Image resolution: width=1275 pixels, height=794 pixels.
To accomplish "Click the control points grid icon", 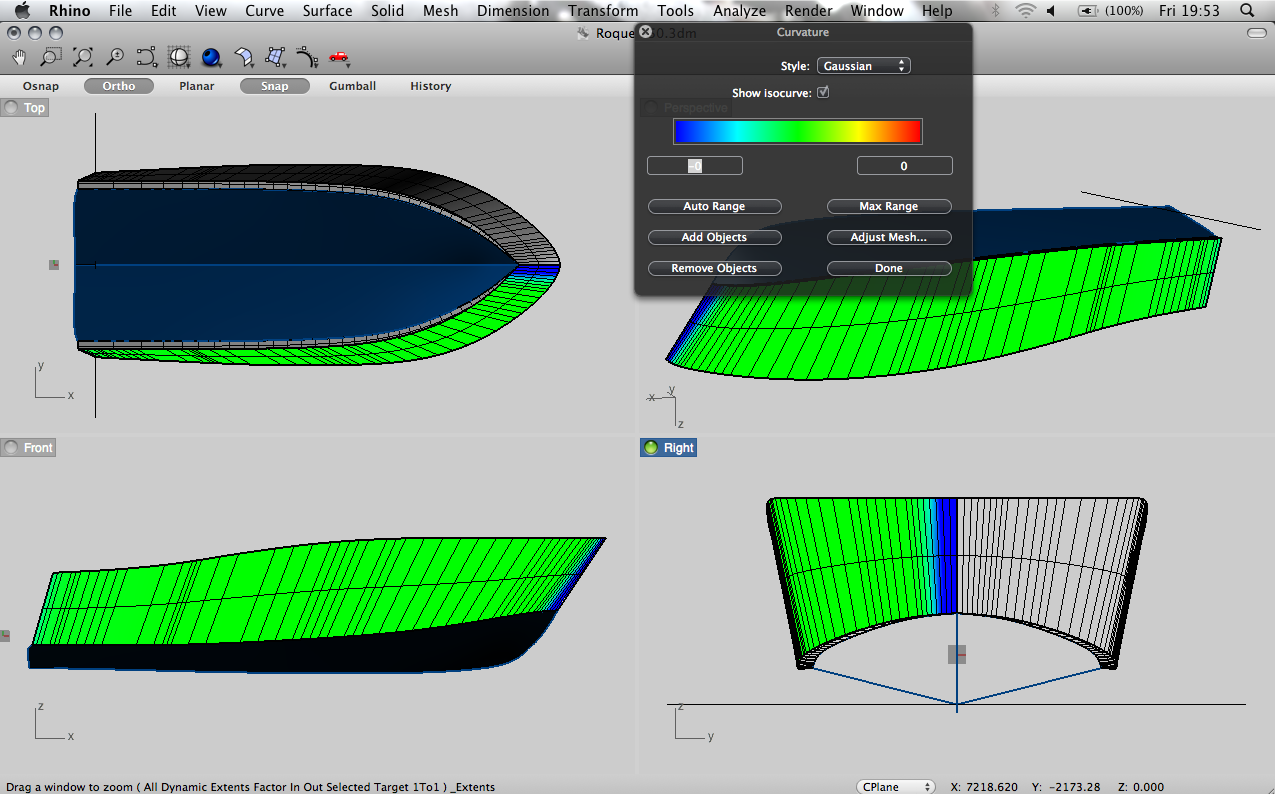I will click(275, 57).
